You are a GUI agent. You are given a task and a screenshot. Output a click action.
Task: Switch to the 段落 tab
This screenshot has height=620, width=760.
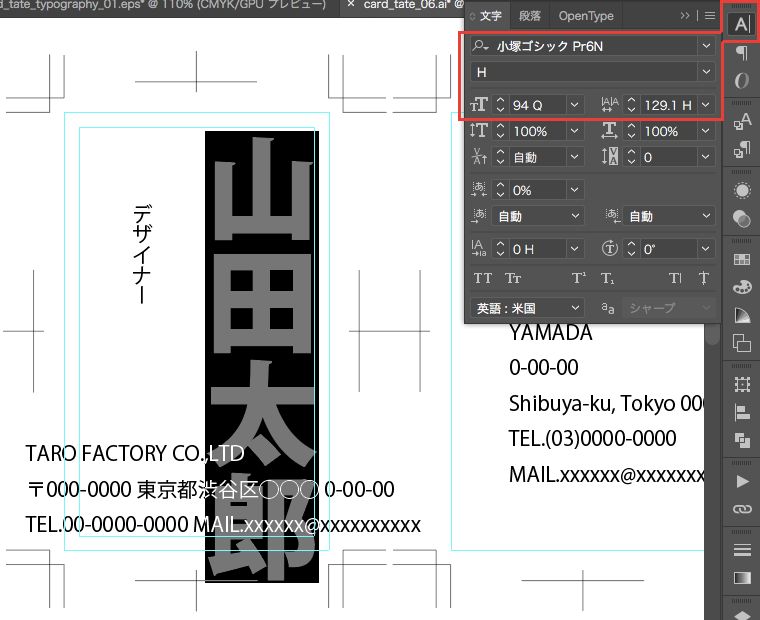click(x=529, y=16)
